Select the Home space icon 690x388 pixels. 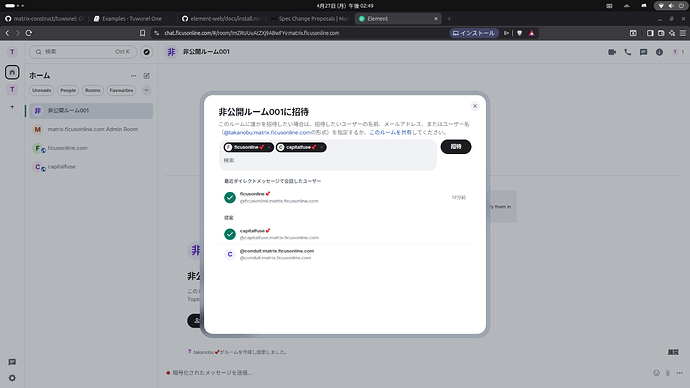12,72
